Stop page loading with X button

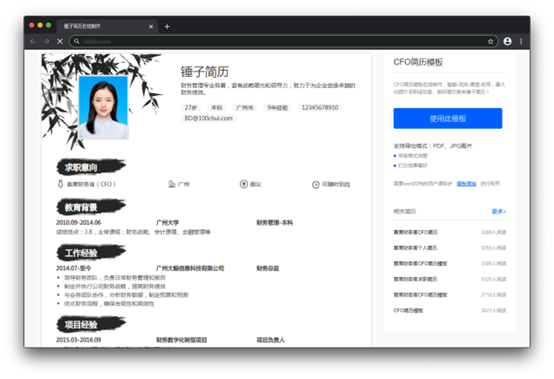click(60, 41)
